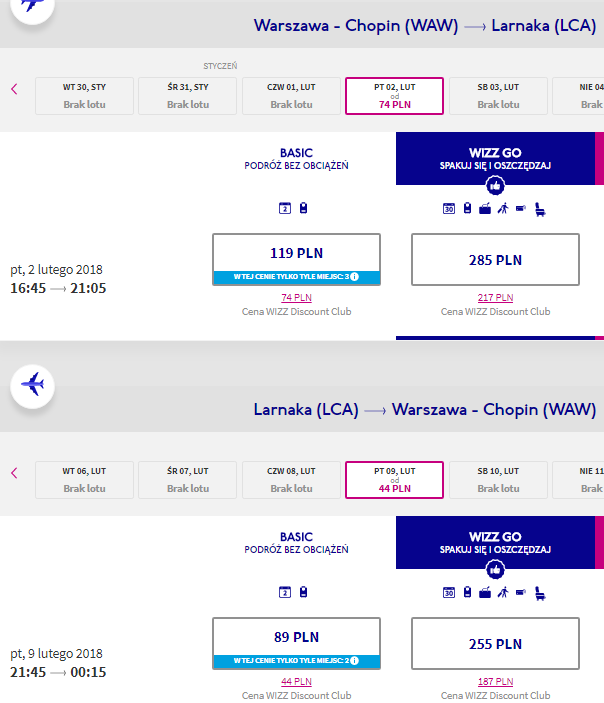Select date ŚR 07, LUT tab
This screenshot has height=703, width=604.
coord(187,480)
